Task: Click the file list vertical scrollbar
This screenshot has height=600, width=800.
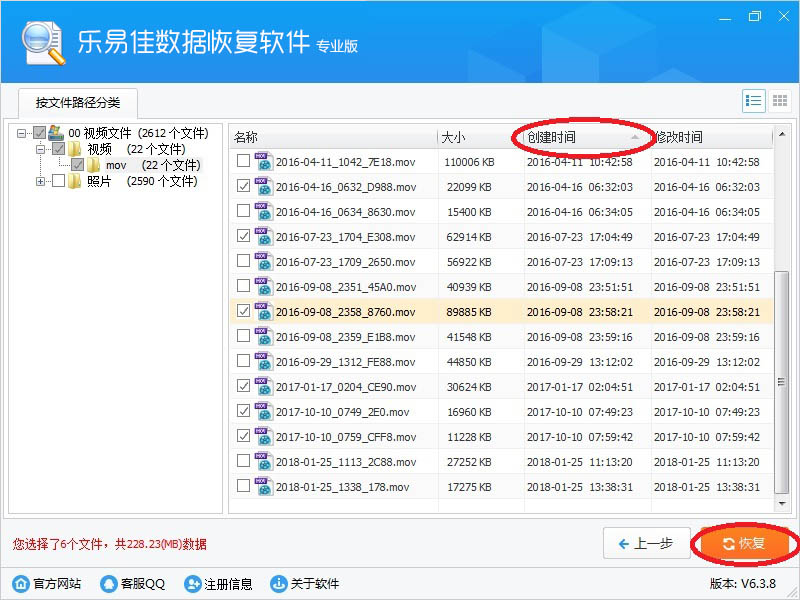Action: pyautogui.click(x=779, y=300)
